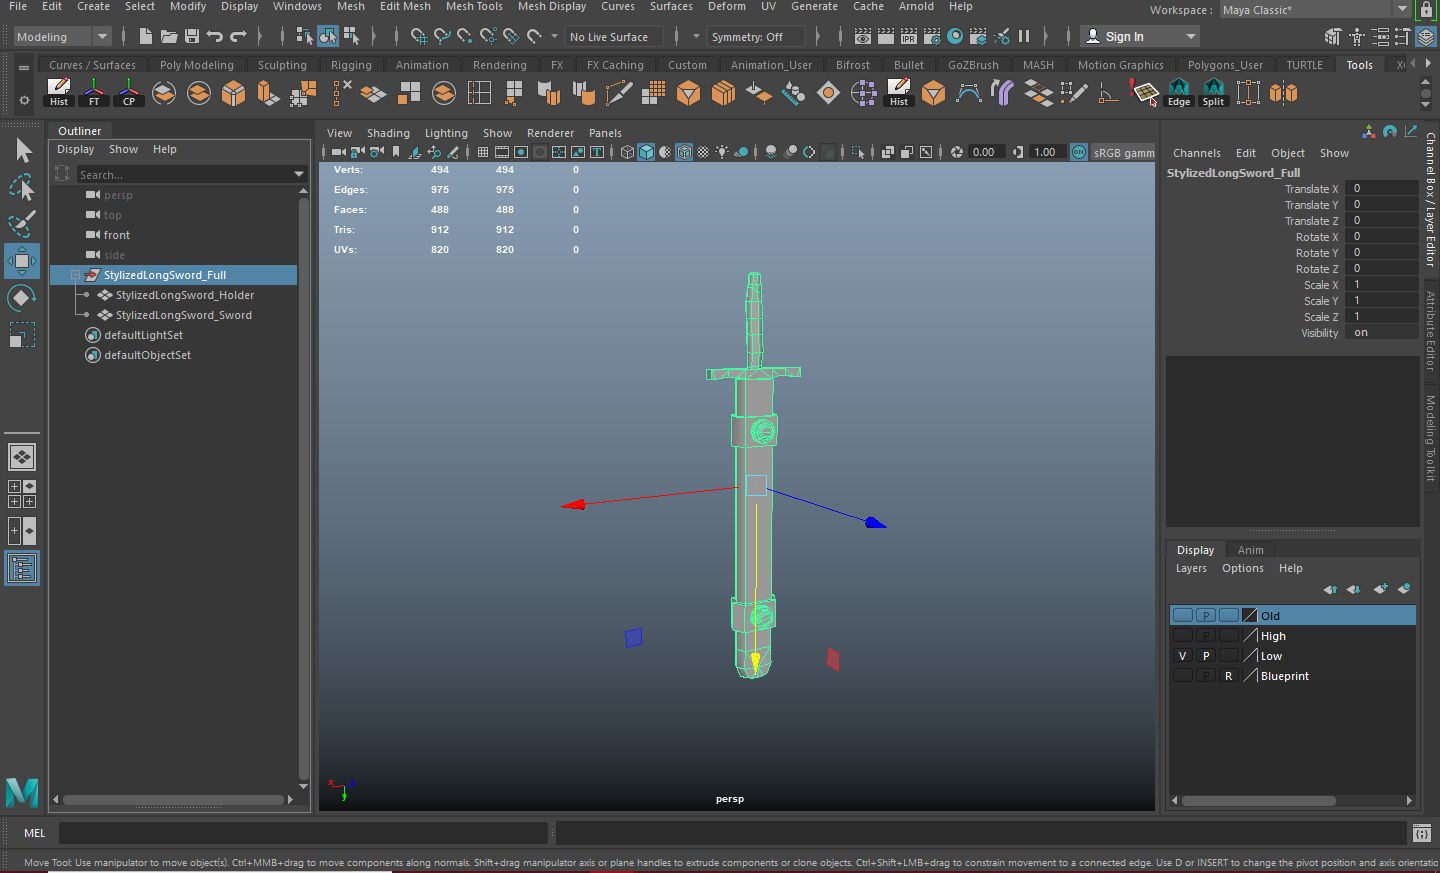Click the CP shelf button

click(x=129, y=93)
